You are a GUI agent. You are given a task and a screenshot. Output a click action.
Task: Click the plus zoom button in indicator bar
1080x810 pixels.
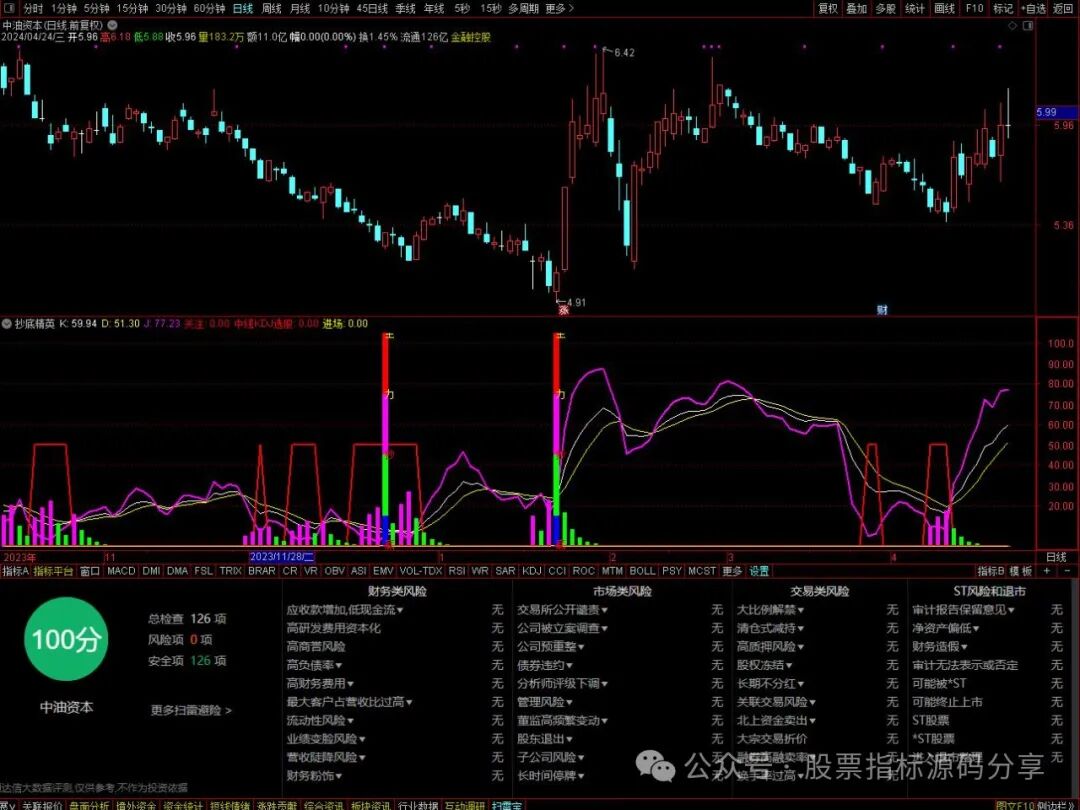point(1047,571)
